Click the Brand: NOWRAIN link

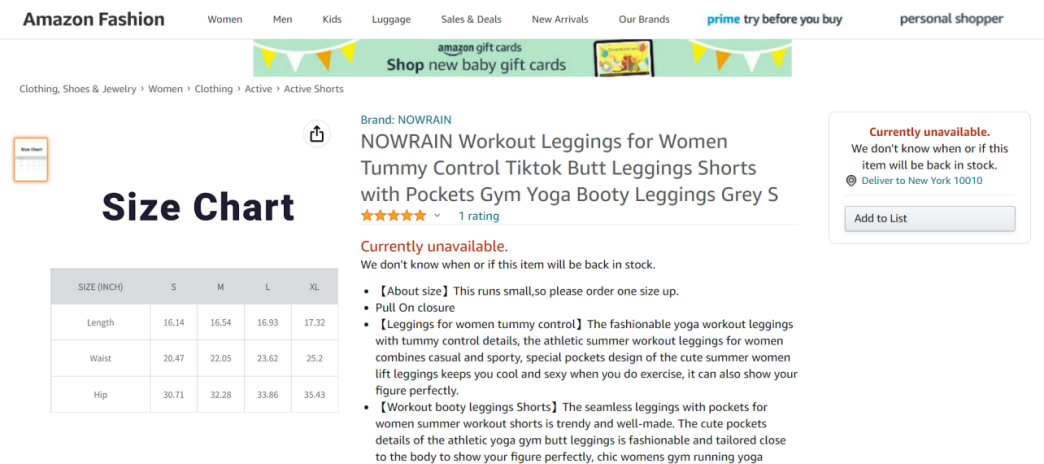coord(404,120)
